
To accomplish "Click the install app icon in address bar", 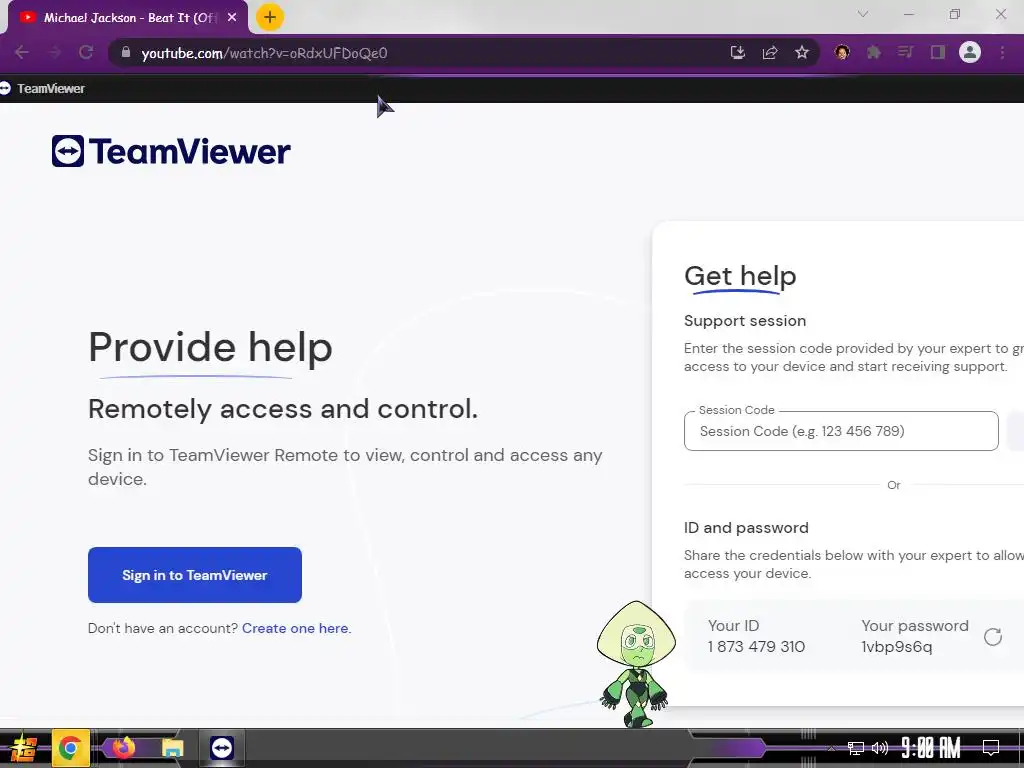I will point(737,52).
